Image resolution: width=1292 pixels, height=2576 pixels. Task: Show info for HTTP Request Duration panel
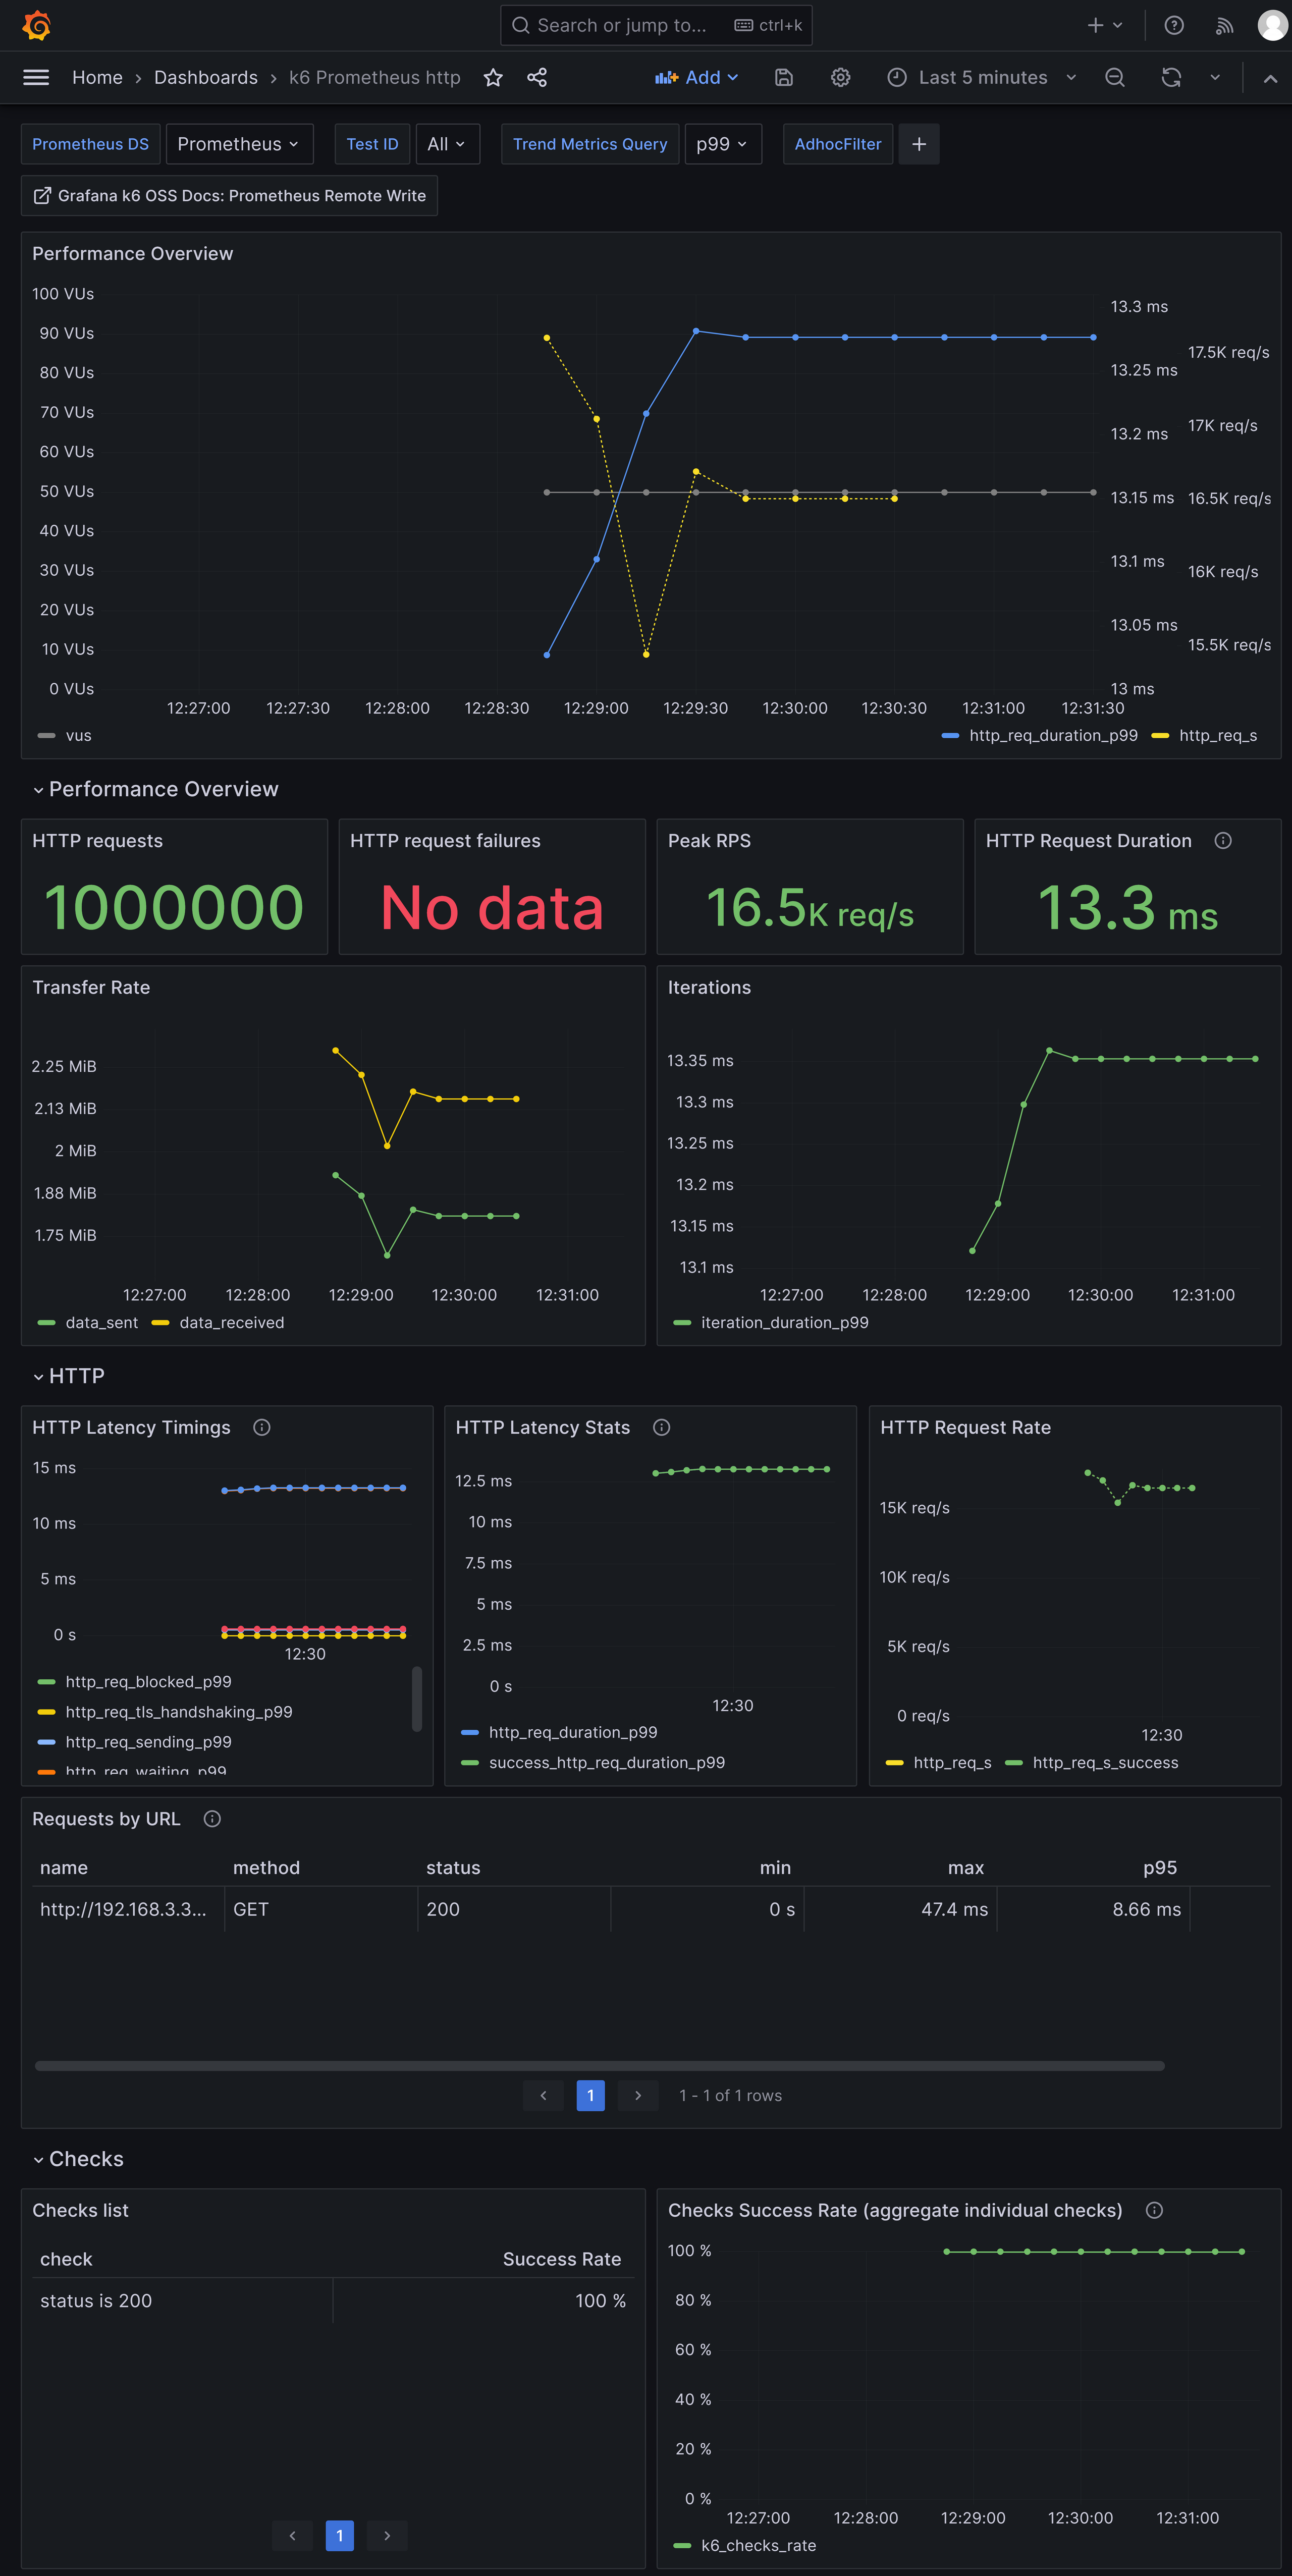click(x=1223, y=840)
